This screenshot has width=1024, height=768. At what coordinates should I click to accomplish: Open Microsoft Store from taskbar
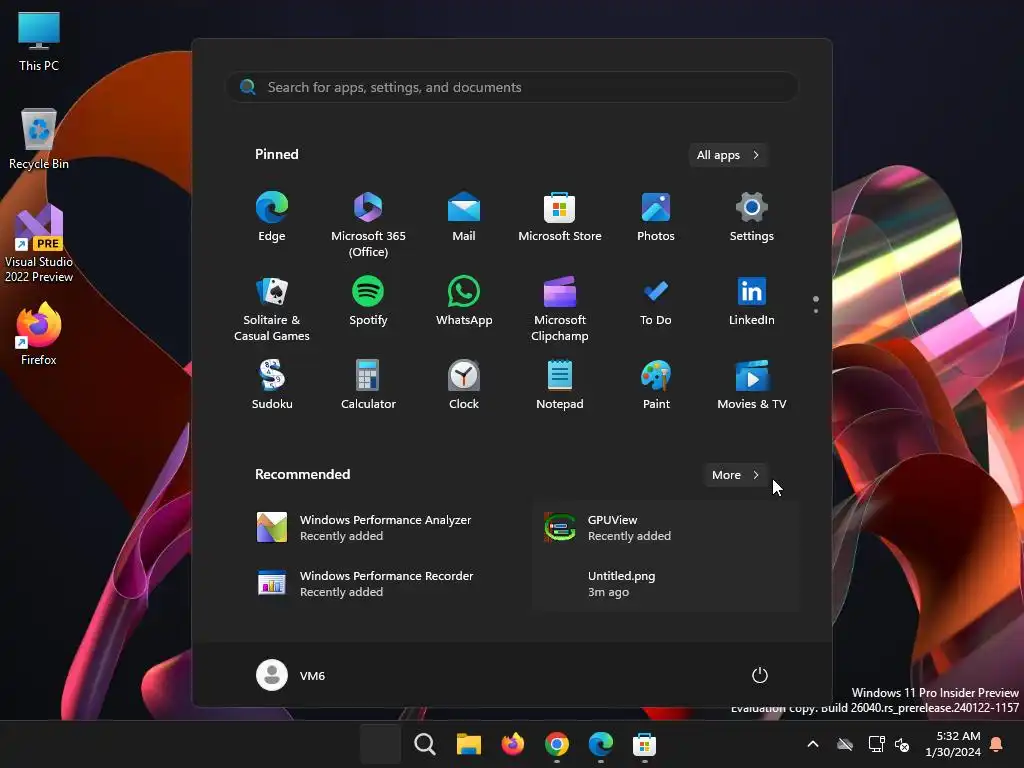(x=644, y=744)
